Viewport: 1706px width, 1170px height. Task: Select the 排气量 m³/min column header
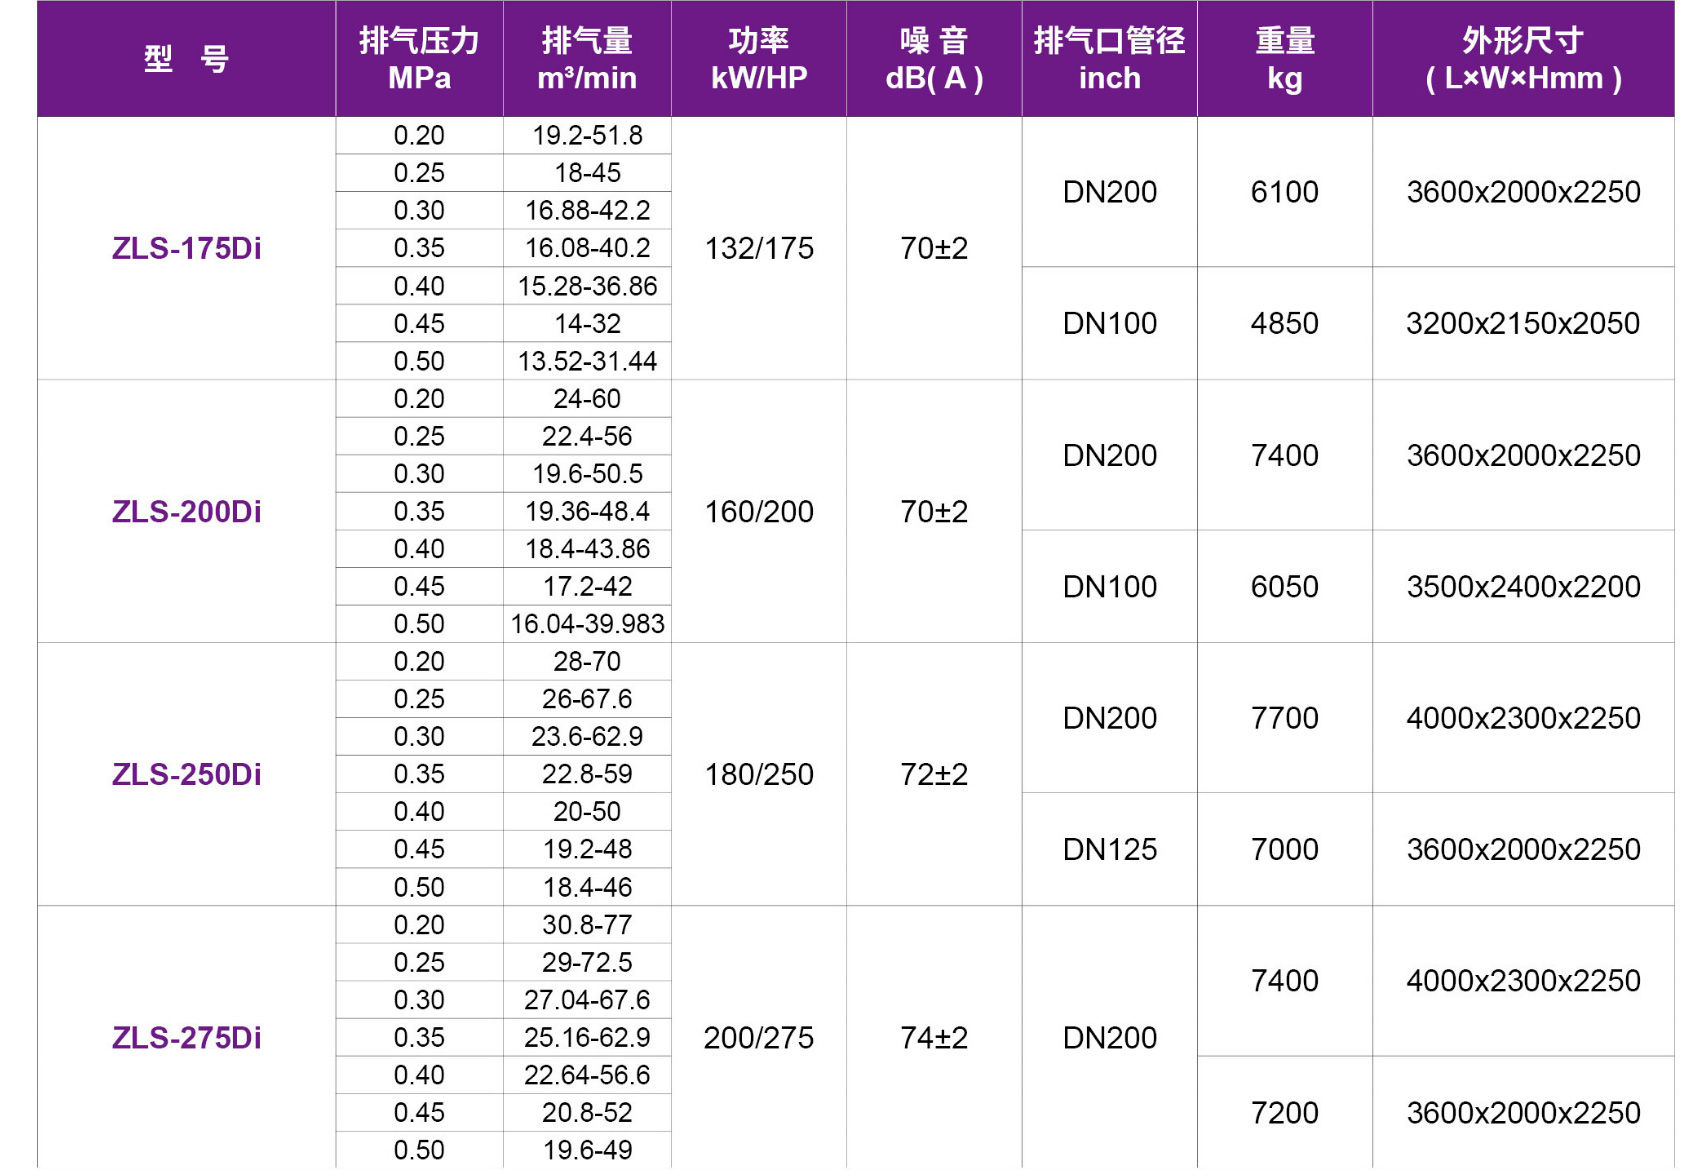click(x=587, y=59)
